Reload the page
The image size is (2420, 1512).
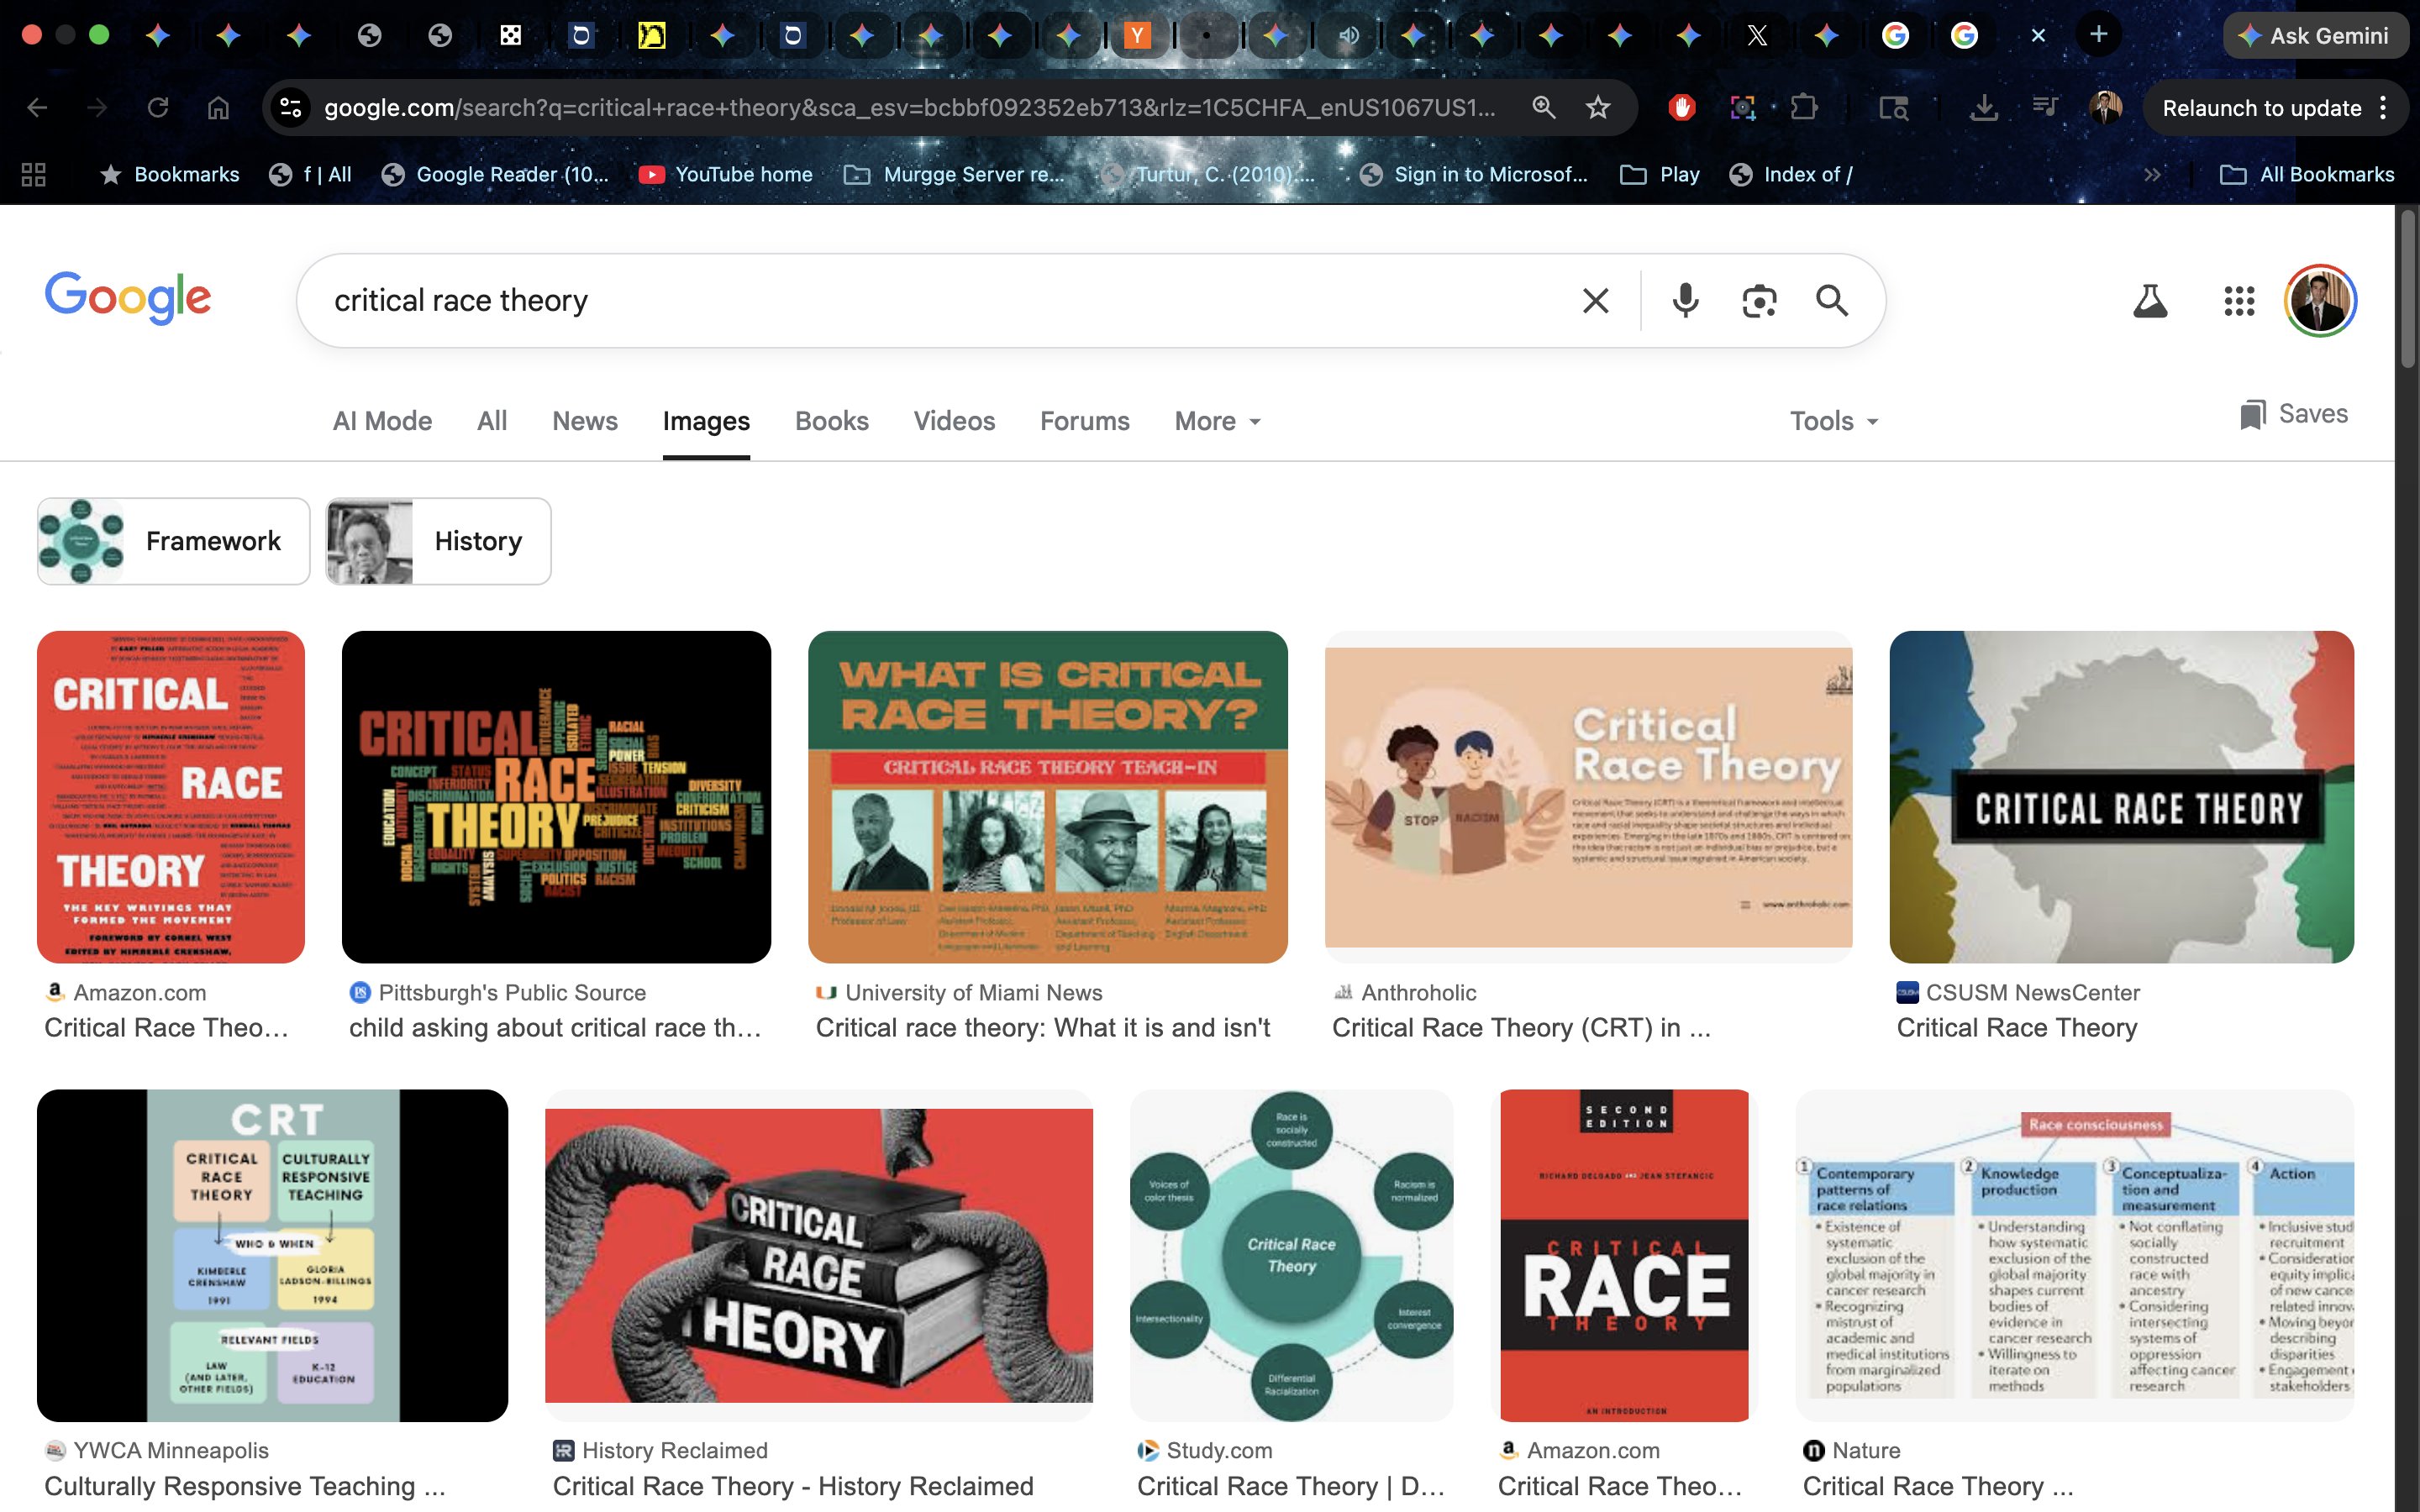[x=157, y=108]
